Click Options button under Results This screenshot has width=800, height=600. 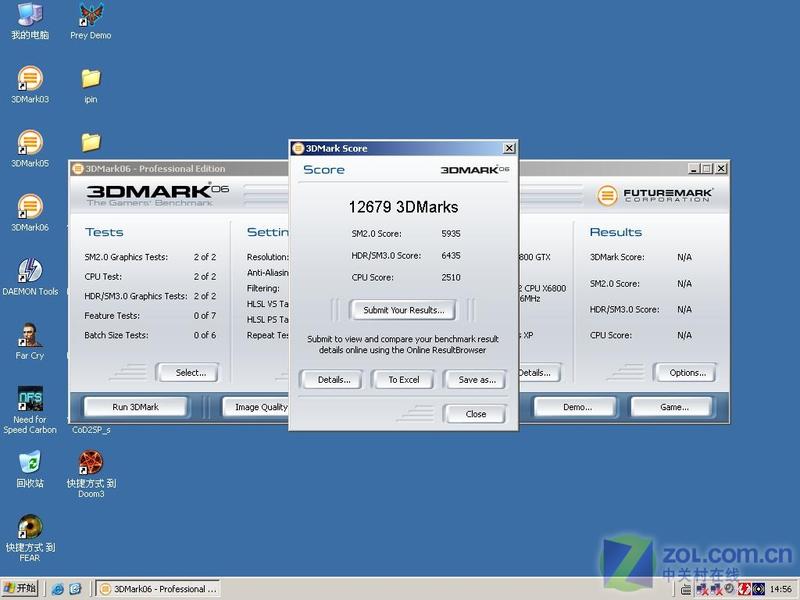[687, 372]
